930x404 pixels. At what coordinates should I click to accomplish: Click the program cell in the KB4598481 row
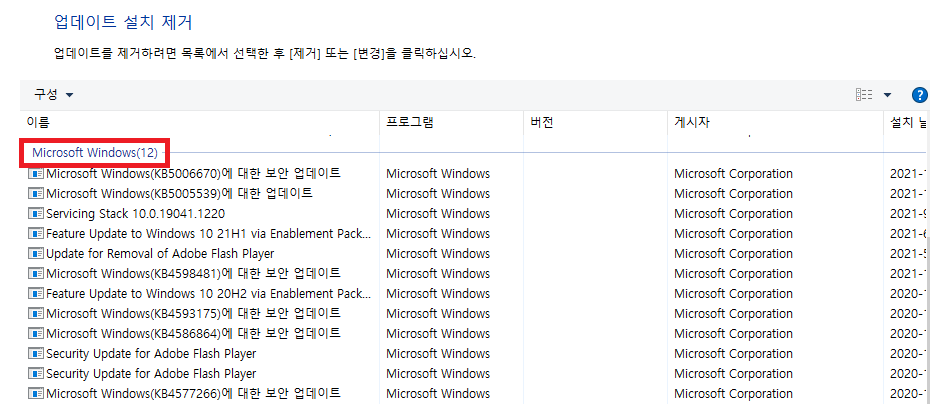[438, 273]
